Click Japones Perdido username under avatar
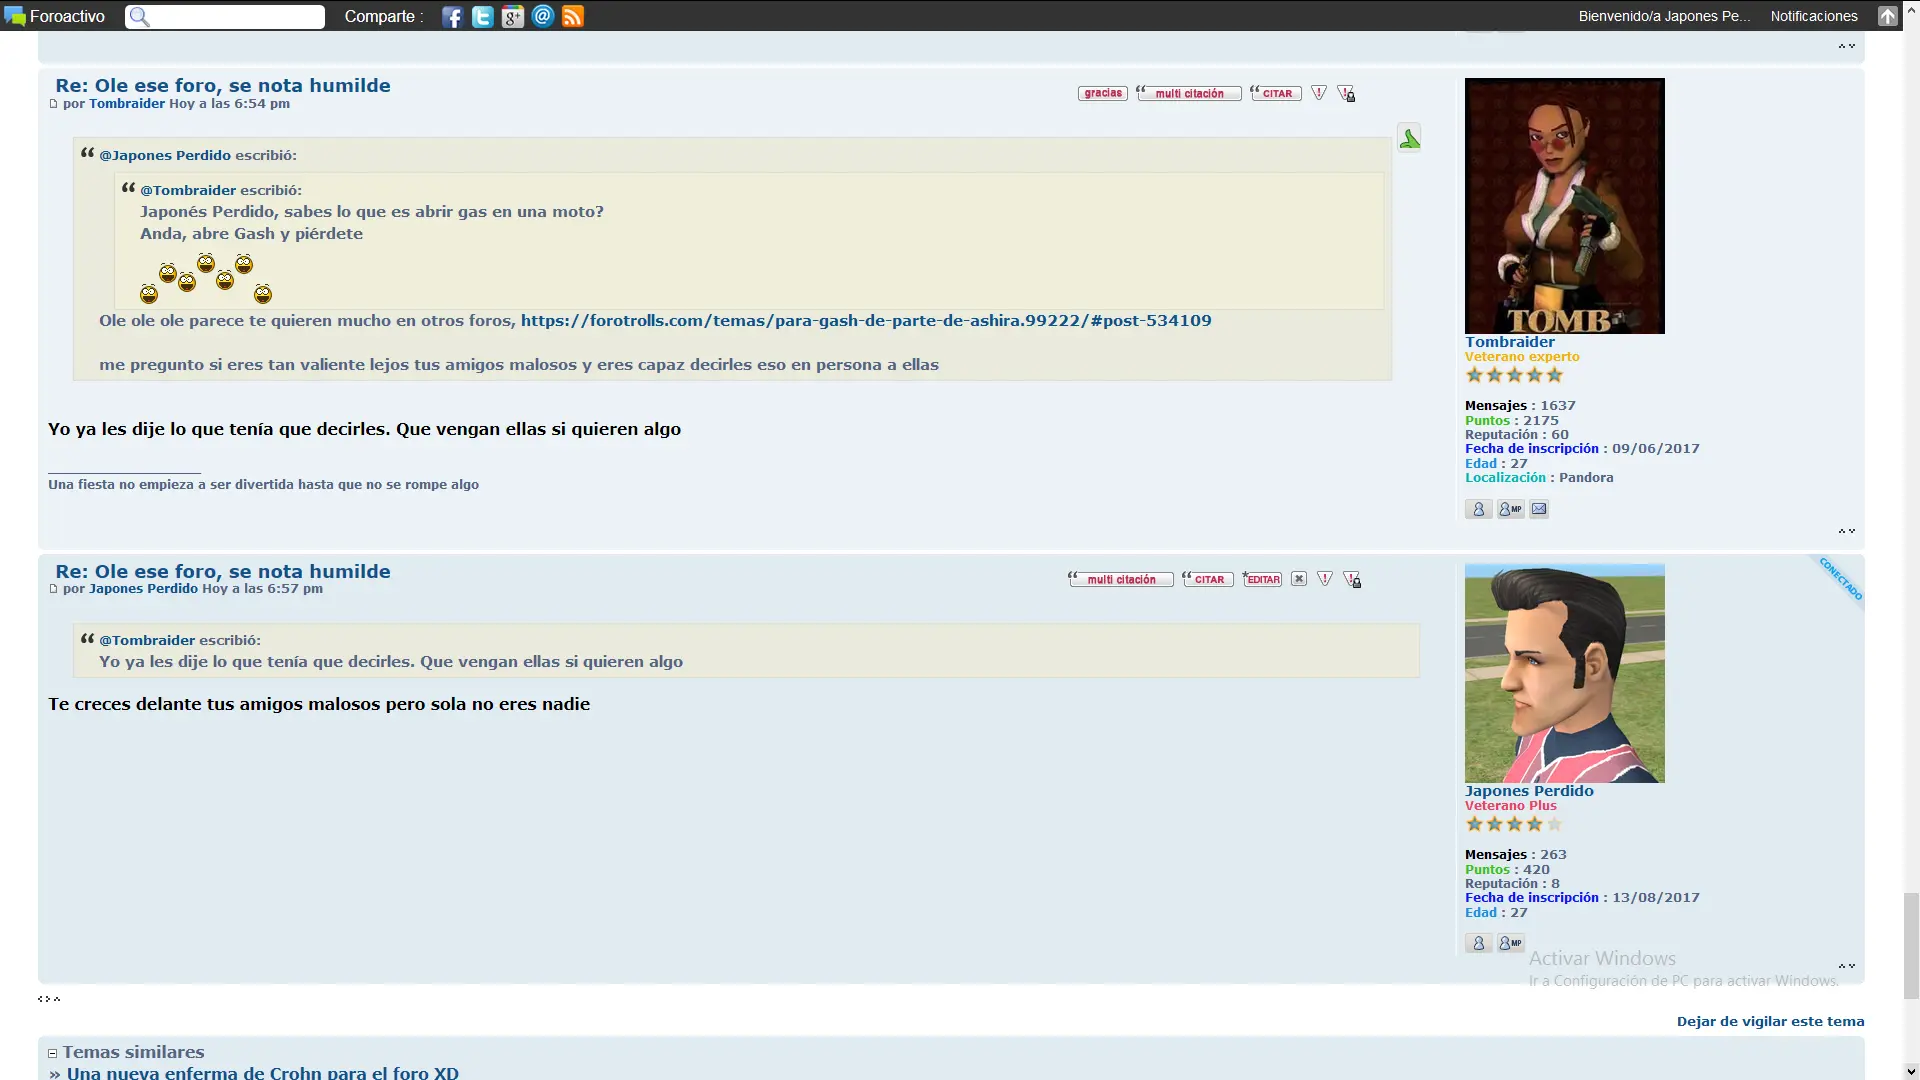Viewport: 1920px width, 1080px height. pos(1529,791)
